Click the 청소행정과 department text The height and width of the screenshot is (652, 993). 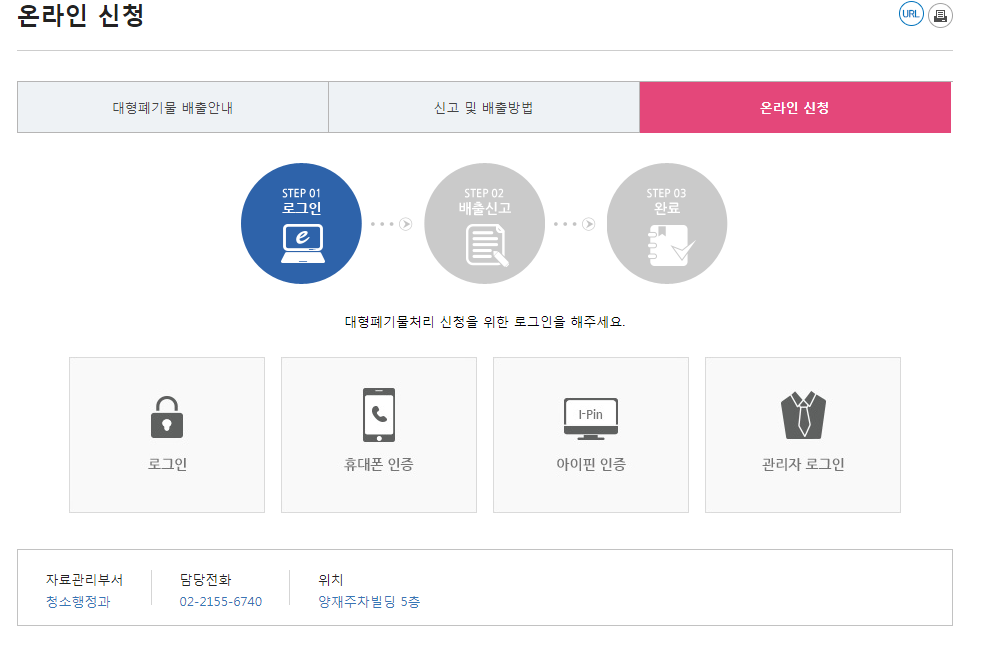(x=78, y=601)
